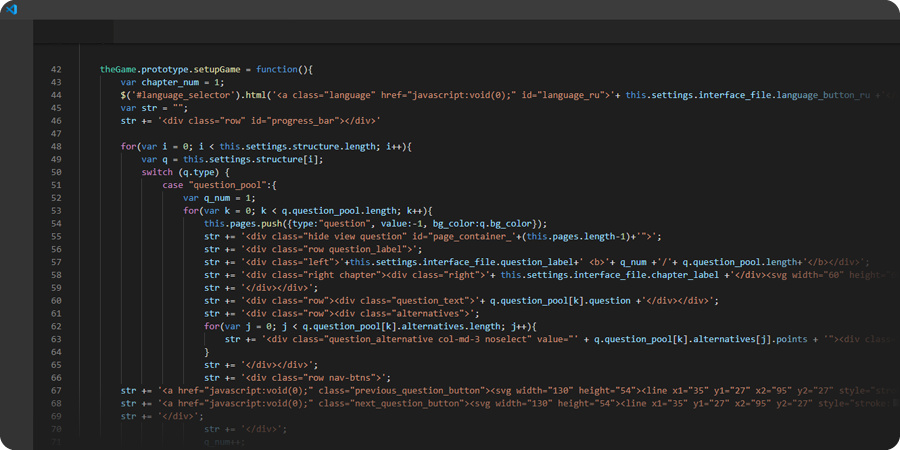900x450 pixels.
Task: Click line number 47 in the gutter
Action: tap(56, 134)
